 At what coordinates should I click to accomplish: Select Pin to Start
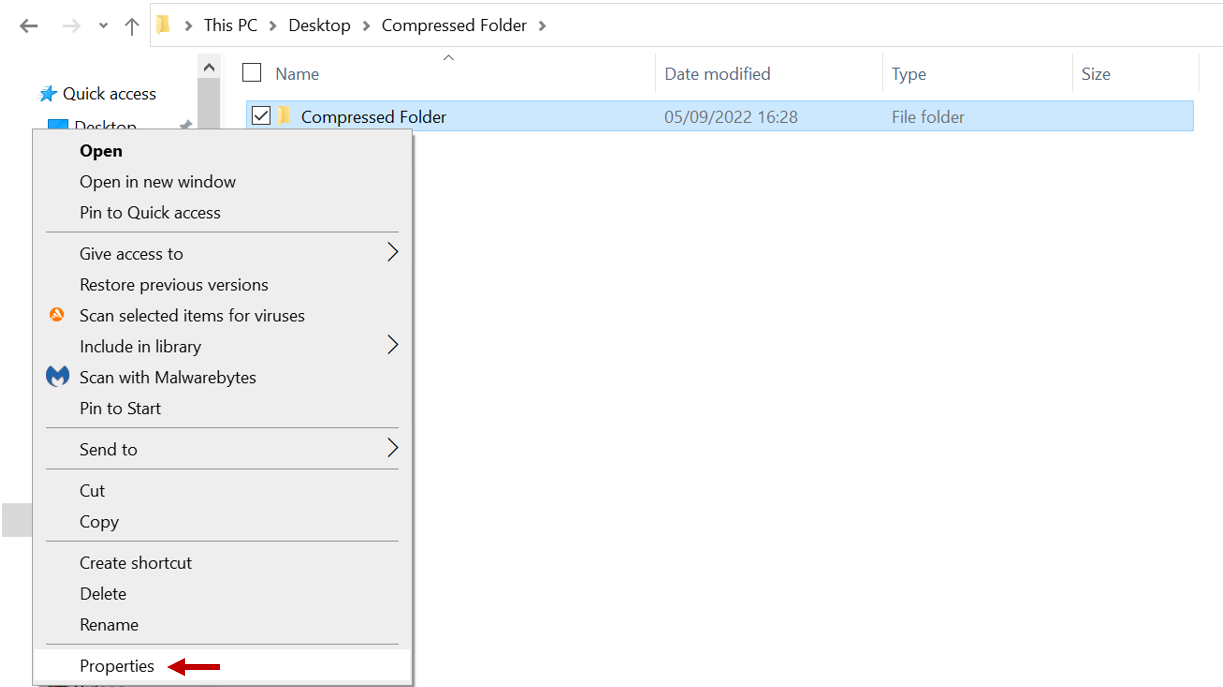point(222,409)
